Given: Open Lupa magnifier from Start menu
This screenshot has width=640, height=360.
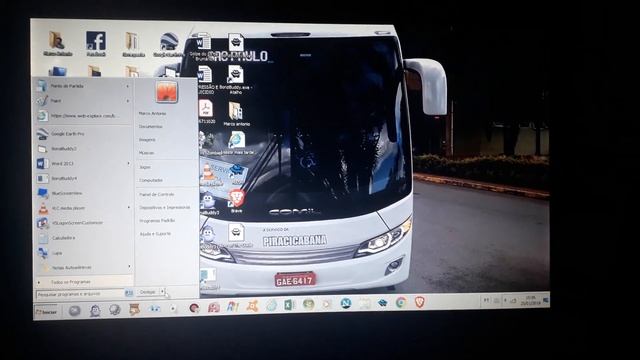Looking at the screenshot, I should [x=83, y=253].
